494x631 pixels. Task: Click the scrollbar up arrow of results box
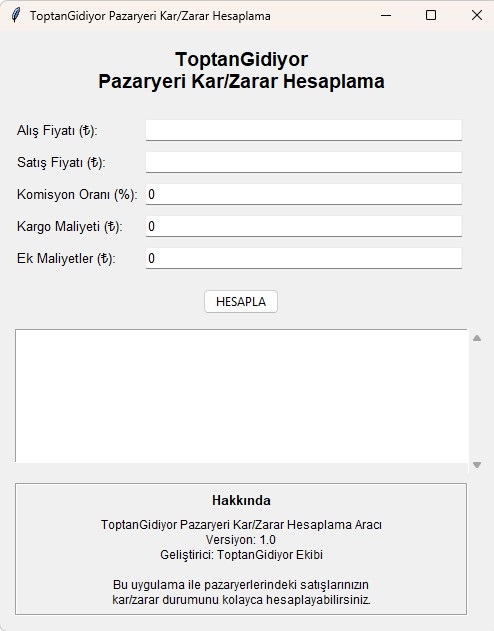coord(477,338)
